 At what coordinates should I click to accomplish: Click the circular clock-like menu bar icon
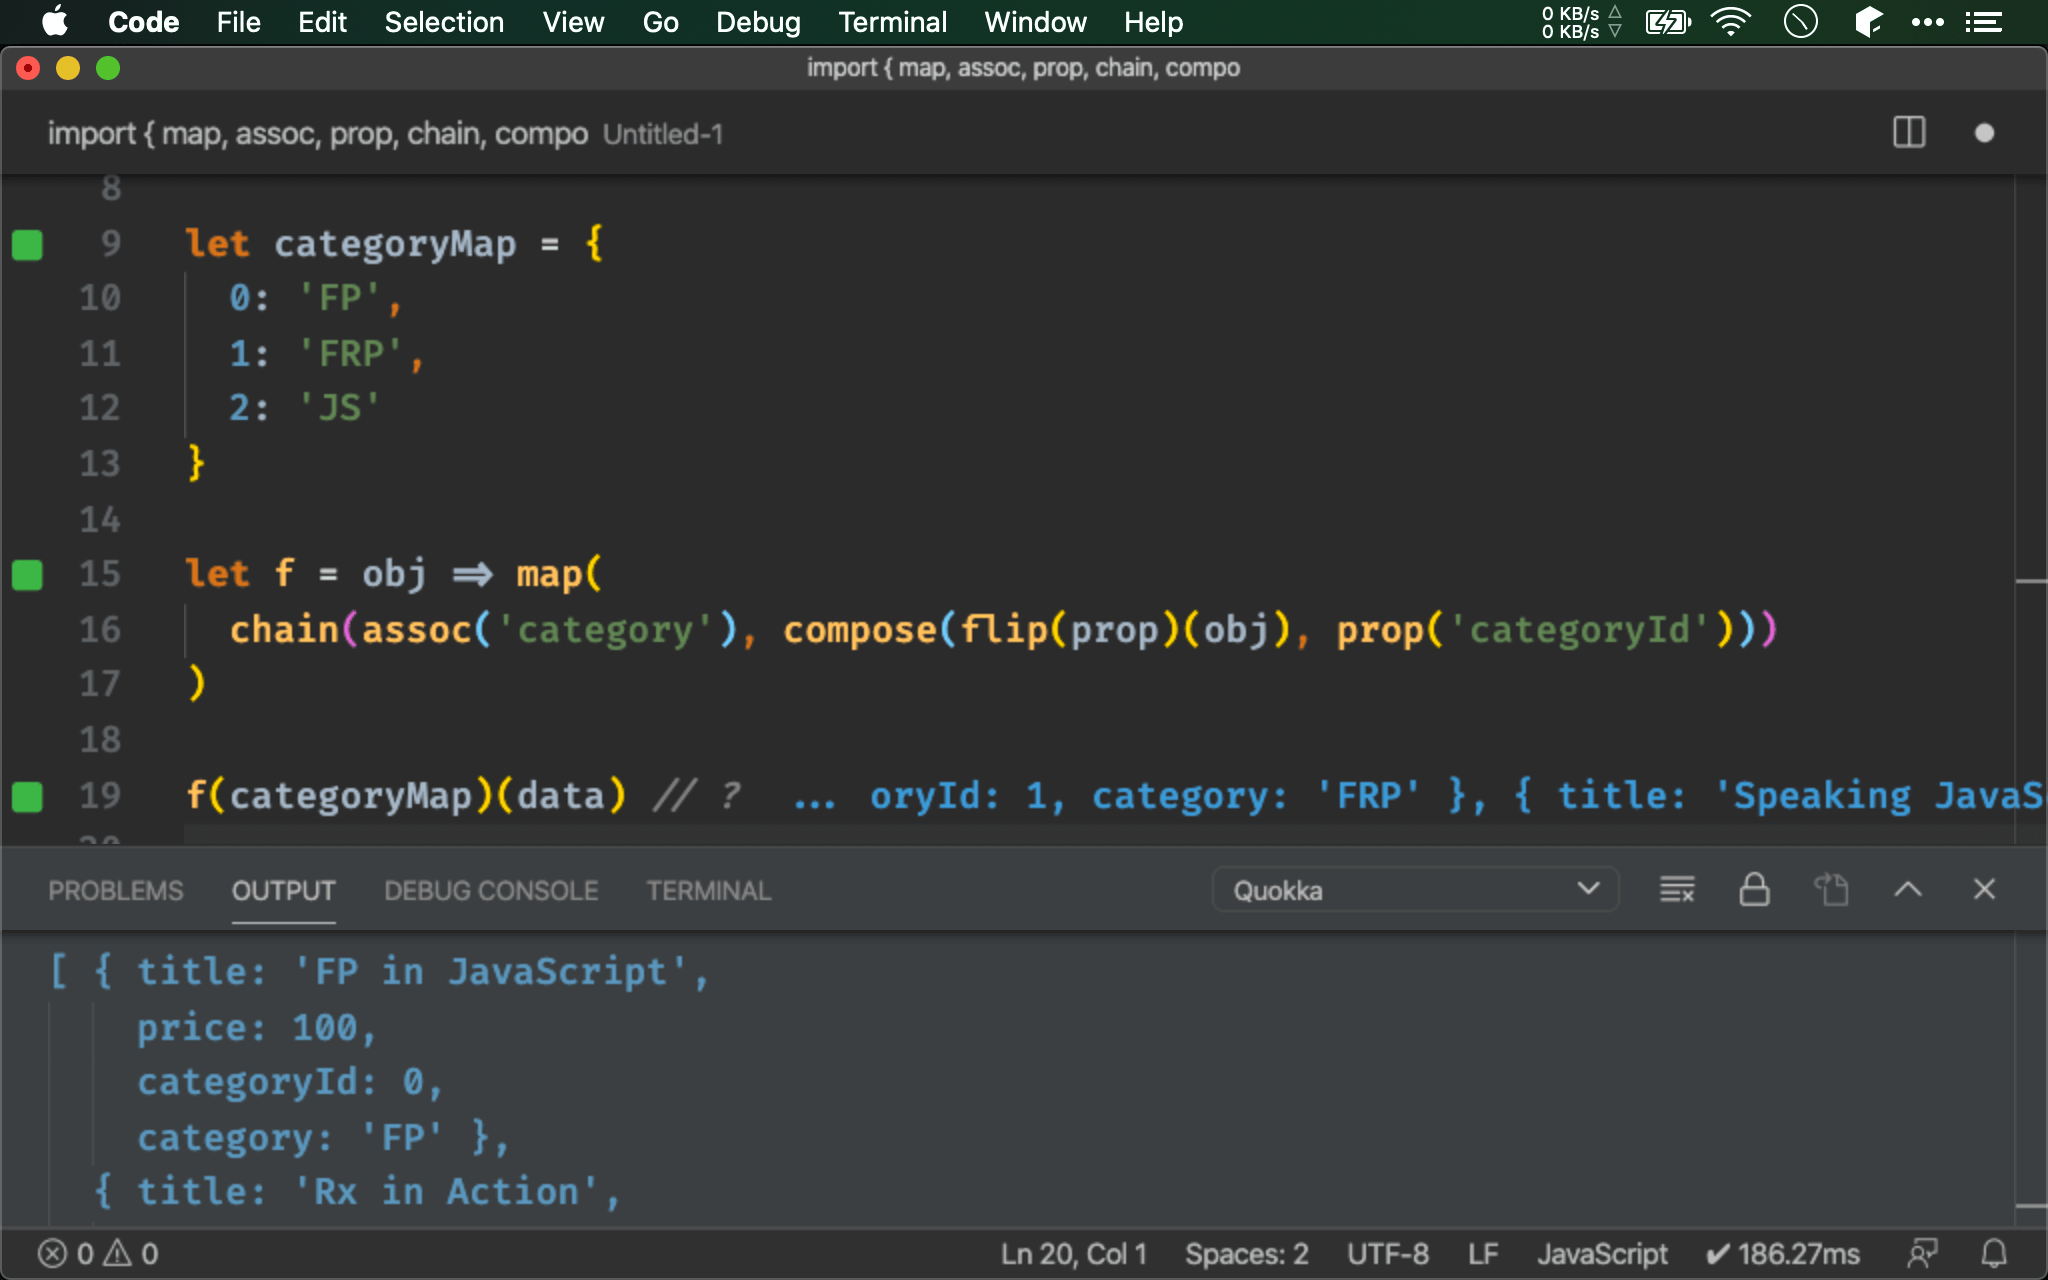point(1800,22)
